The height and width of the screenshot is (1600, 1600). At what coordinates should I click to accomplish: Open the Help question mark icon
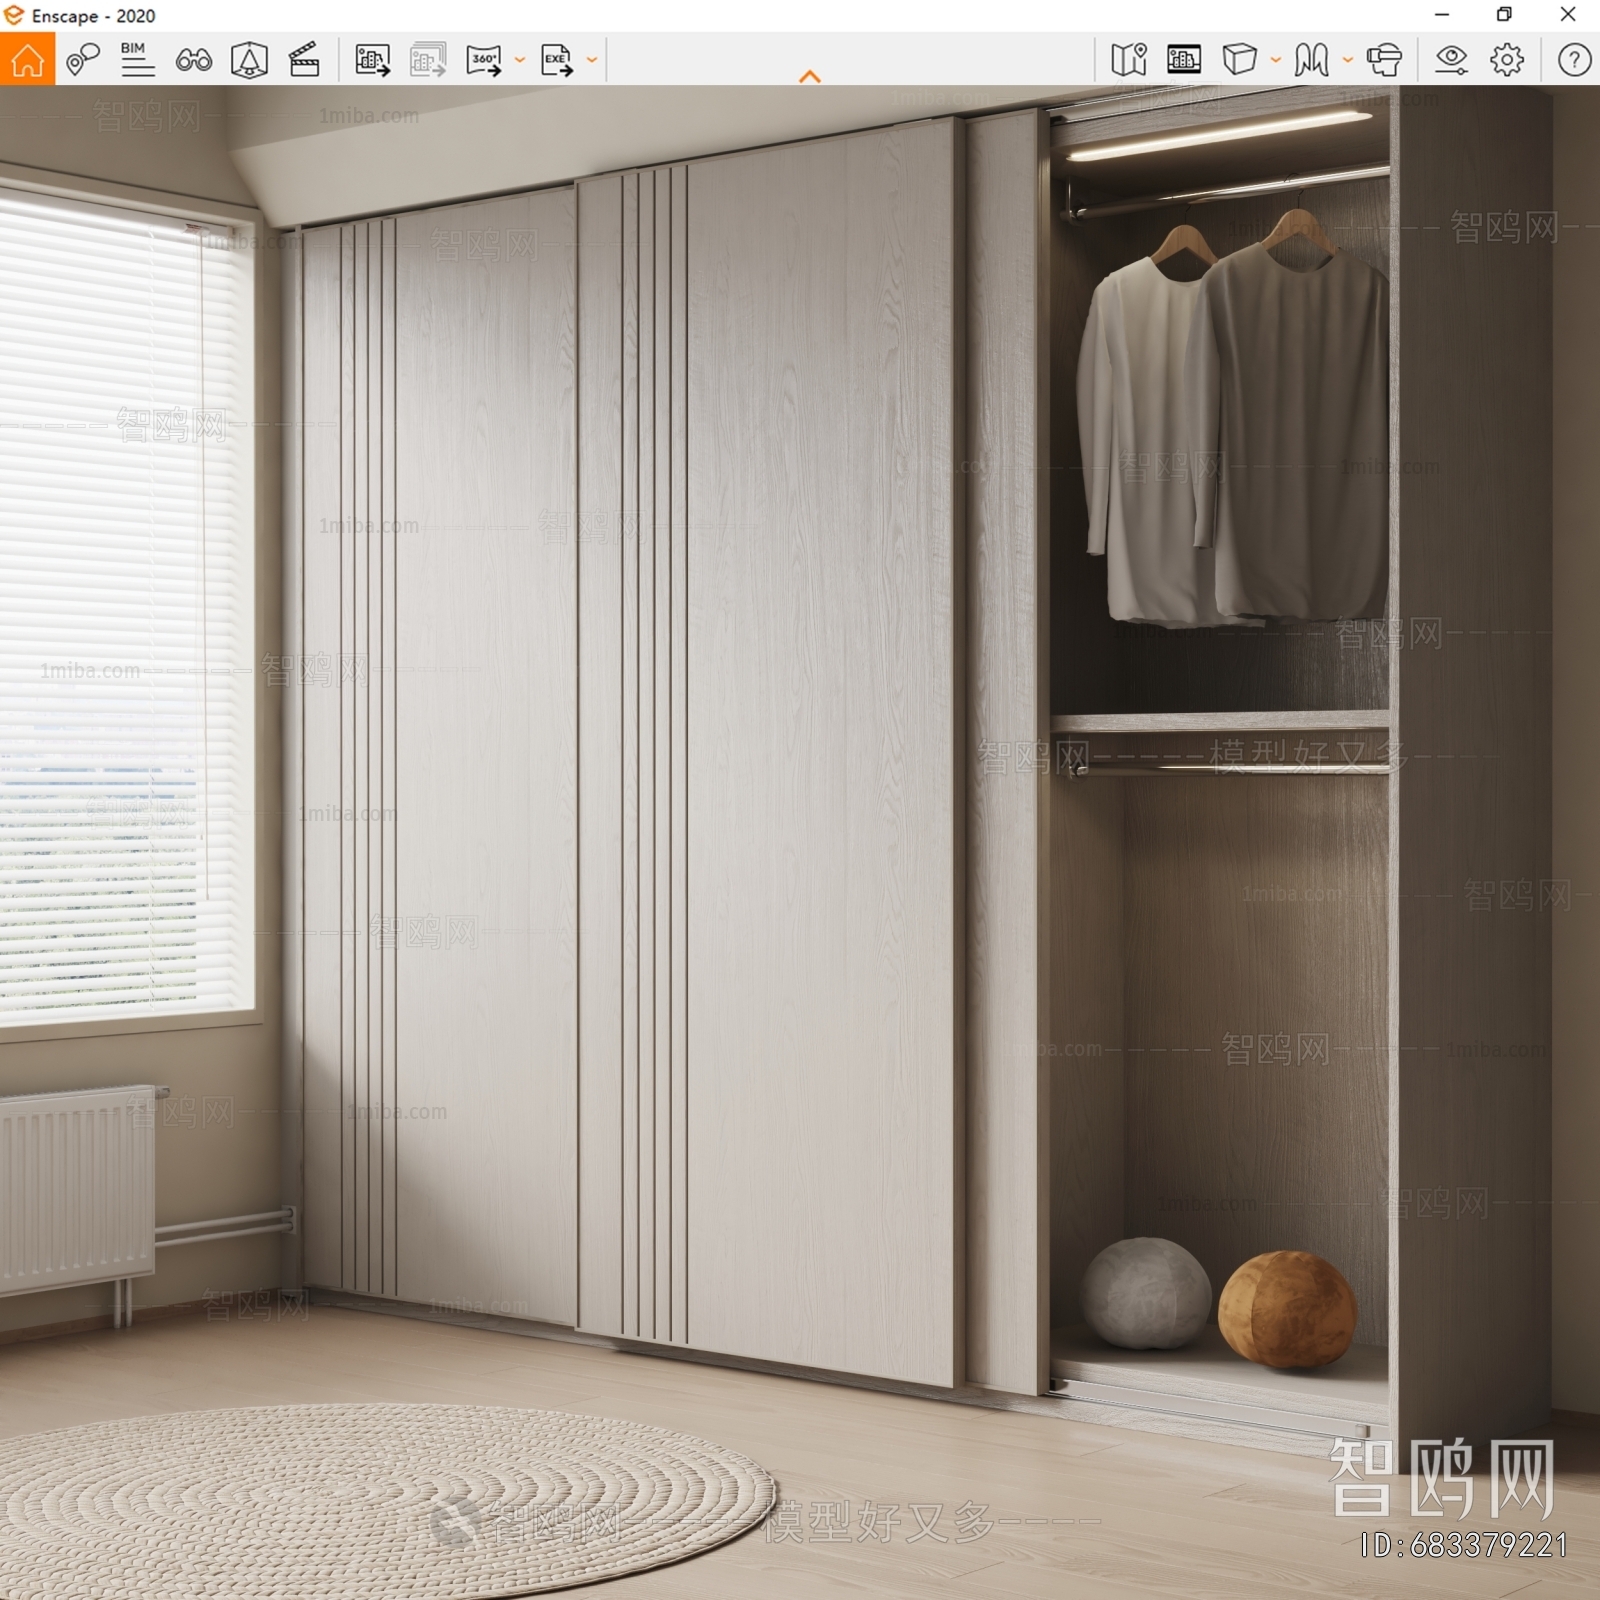coord(1574,60)
